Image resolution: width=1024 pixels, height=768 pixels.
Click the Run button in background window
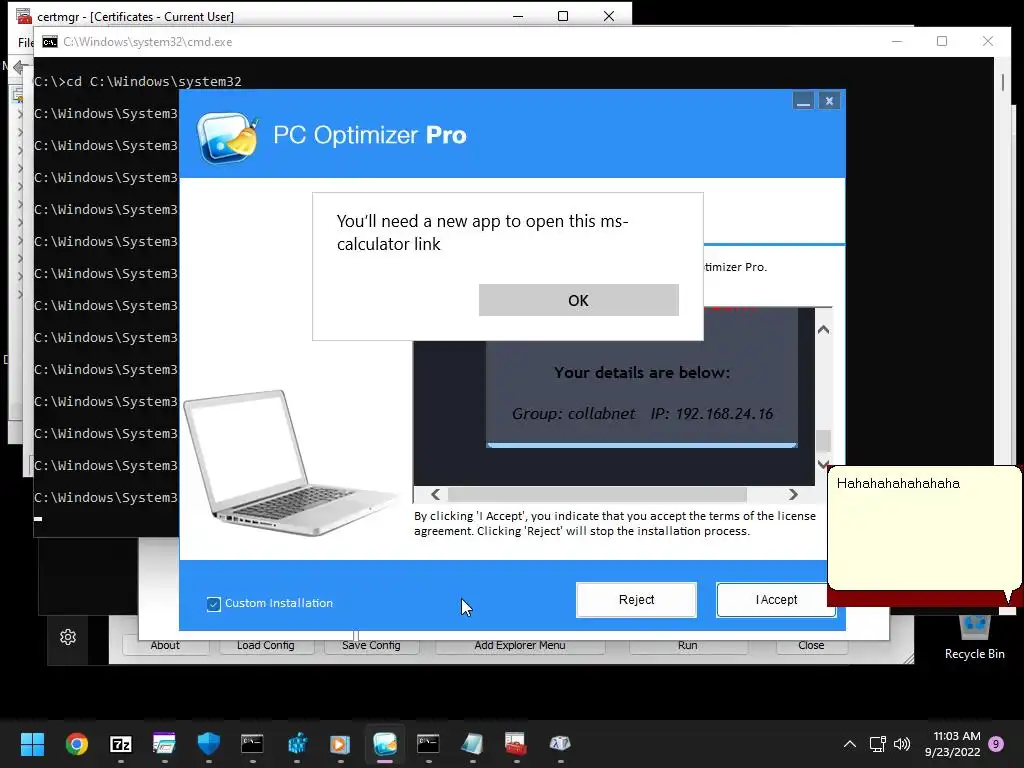[688, 645]
